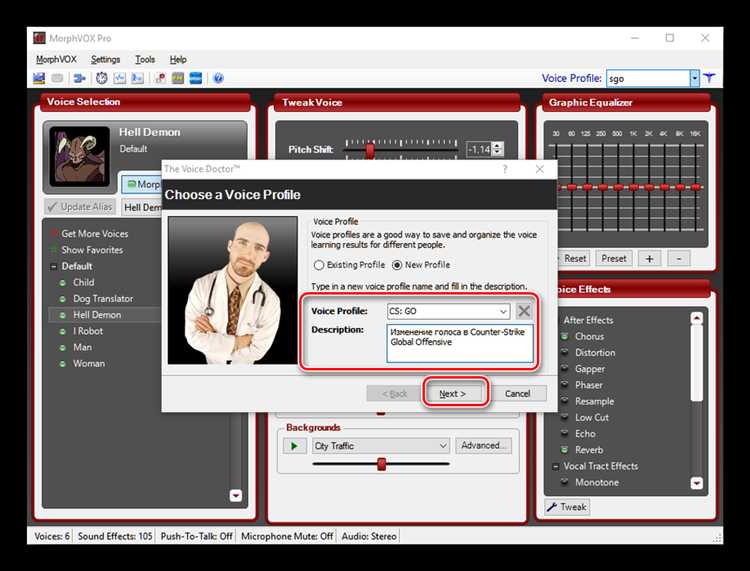Click the Advanced button in Backgrounds
Viewport: 750px width, 571px height.
click(x=483, y=446)
